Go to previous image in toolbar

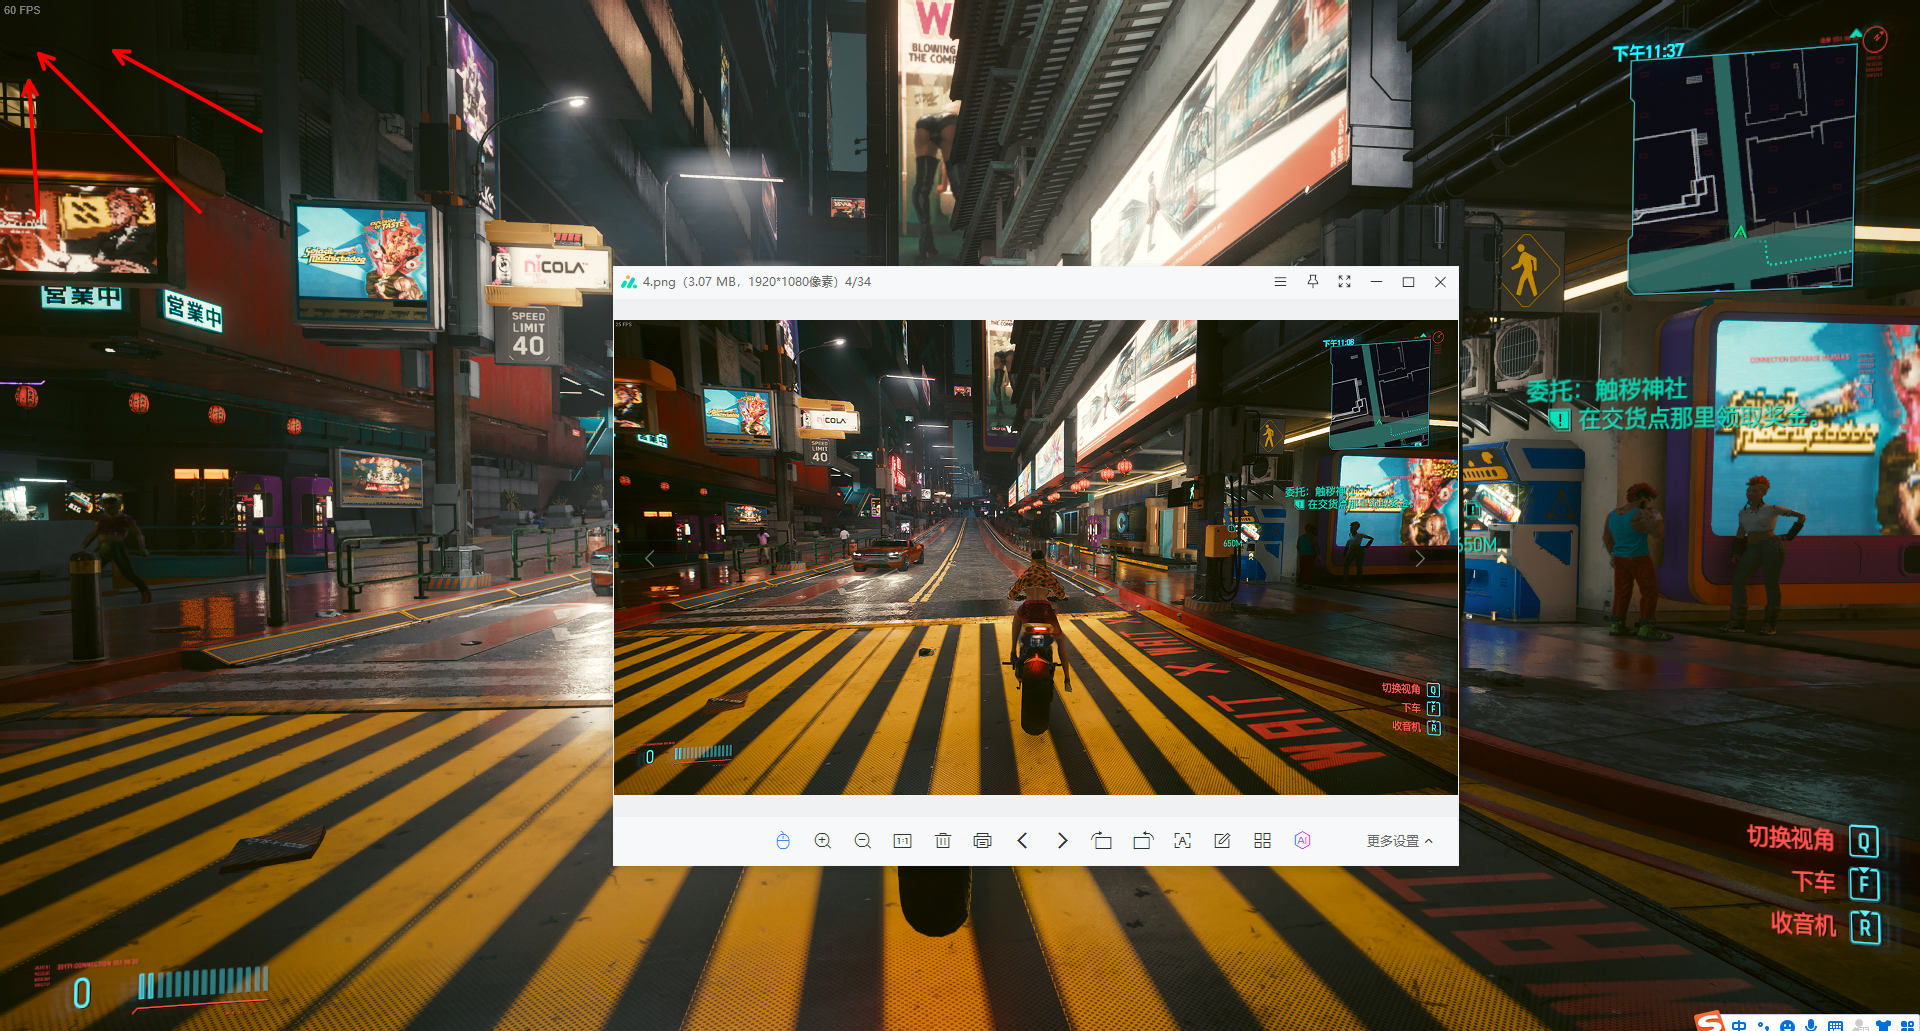coord(1022,841)
